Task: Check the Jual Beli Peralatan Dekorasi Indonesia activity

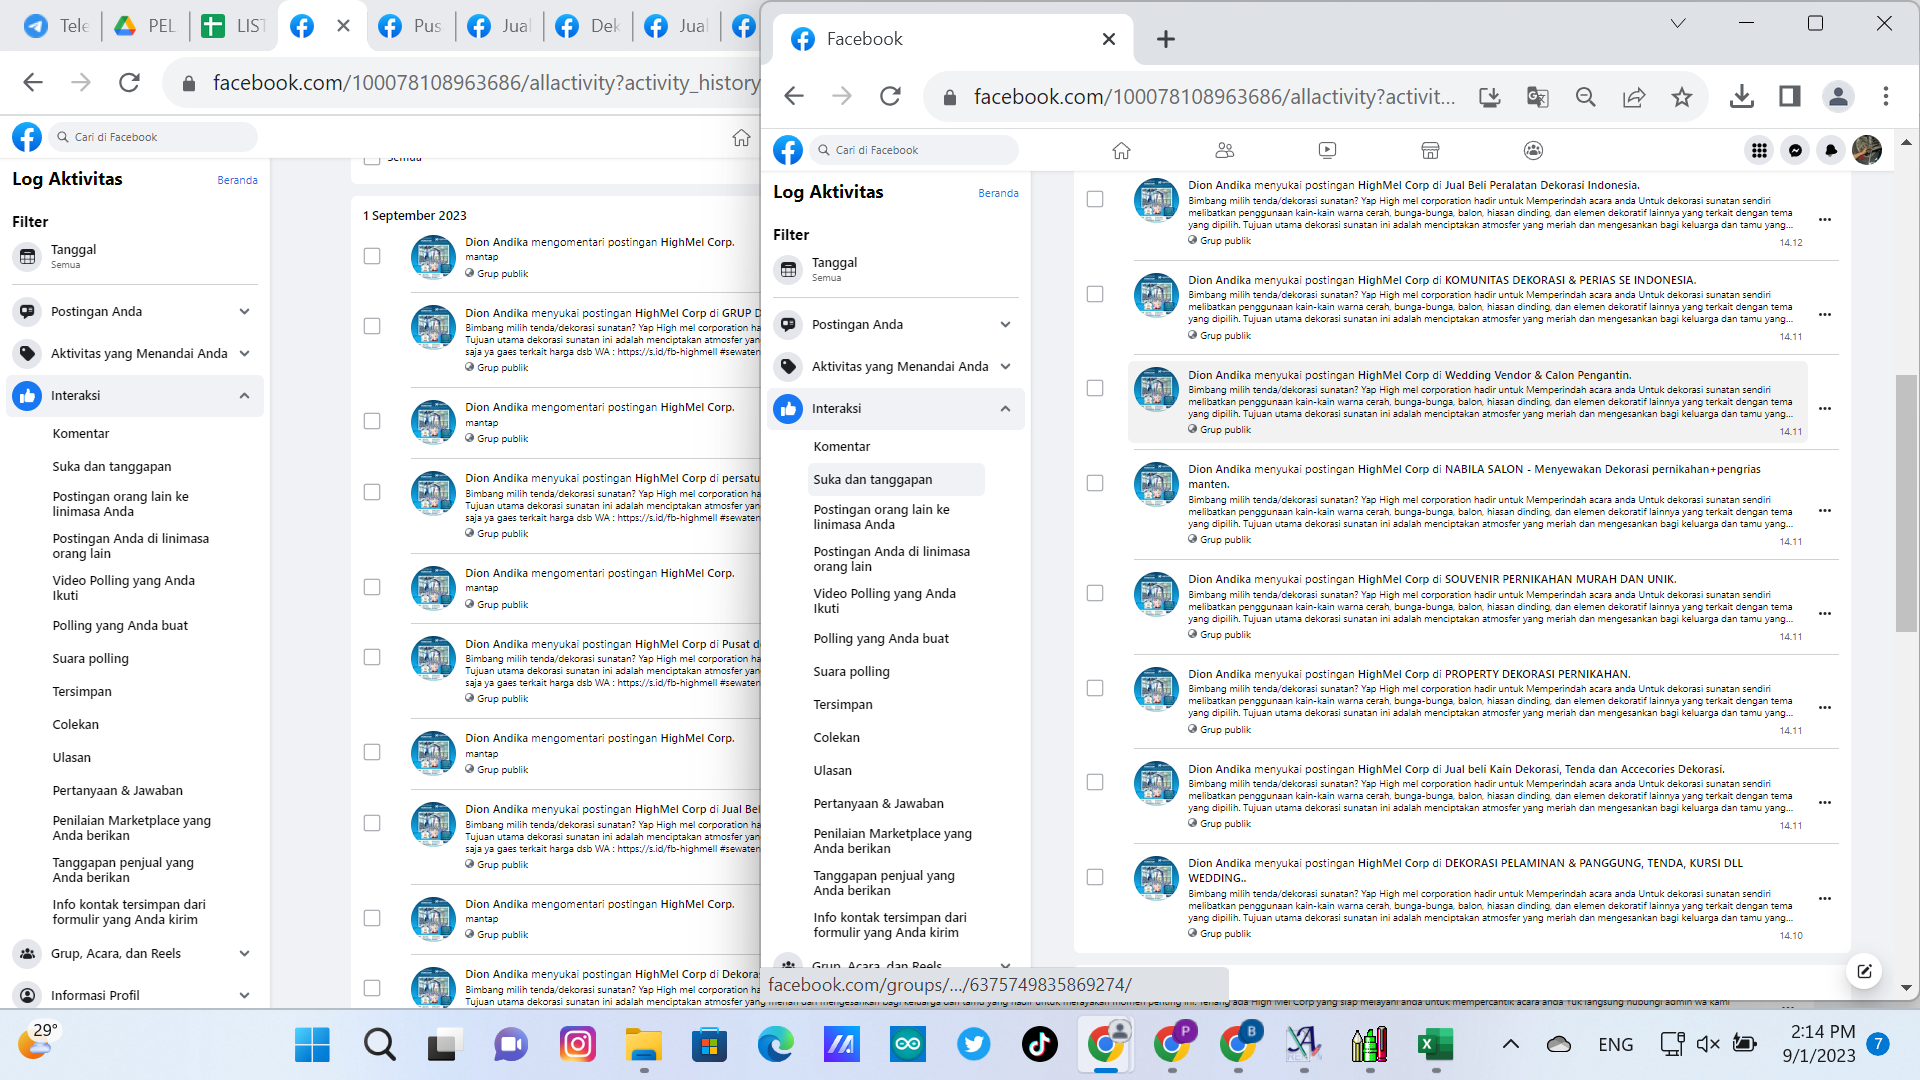Action: pos(1095,200)
